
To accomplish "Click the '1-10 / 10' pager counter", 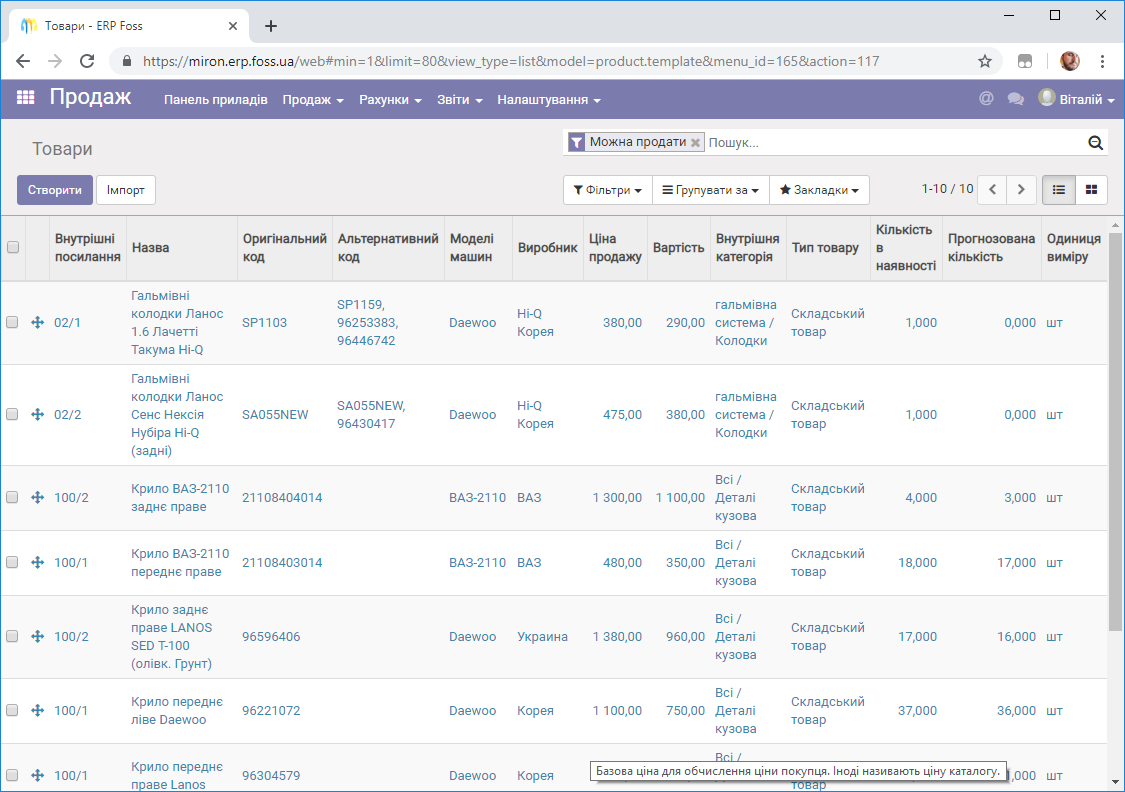I will 947,189.
